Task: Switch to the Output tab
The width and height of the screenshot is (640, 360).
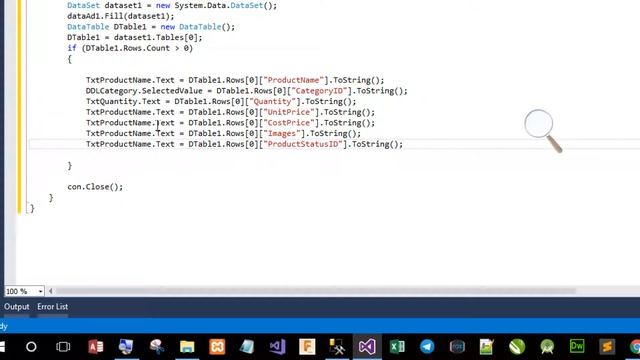Action: click(17, 307)
